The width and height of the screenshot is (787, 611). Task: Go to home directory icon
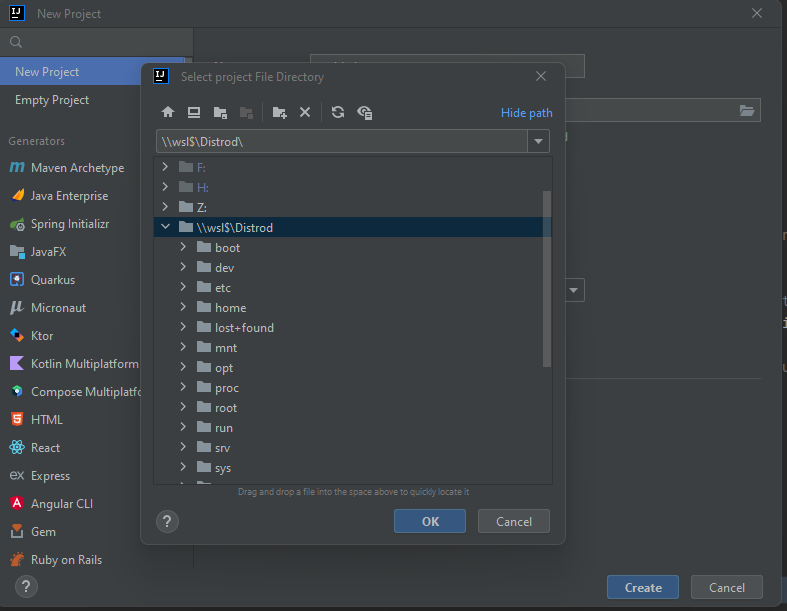tap(168, 112)
